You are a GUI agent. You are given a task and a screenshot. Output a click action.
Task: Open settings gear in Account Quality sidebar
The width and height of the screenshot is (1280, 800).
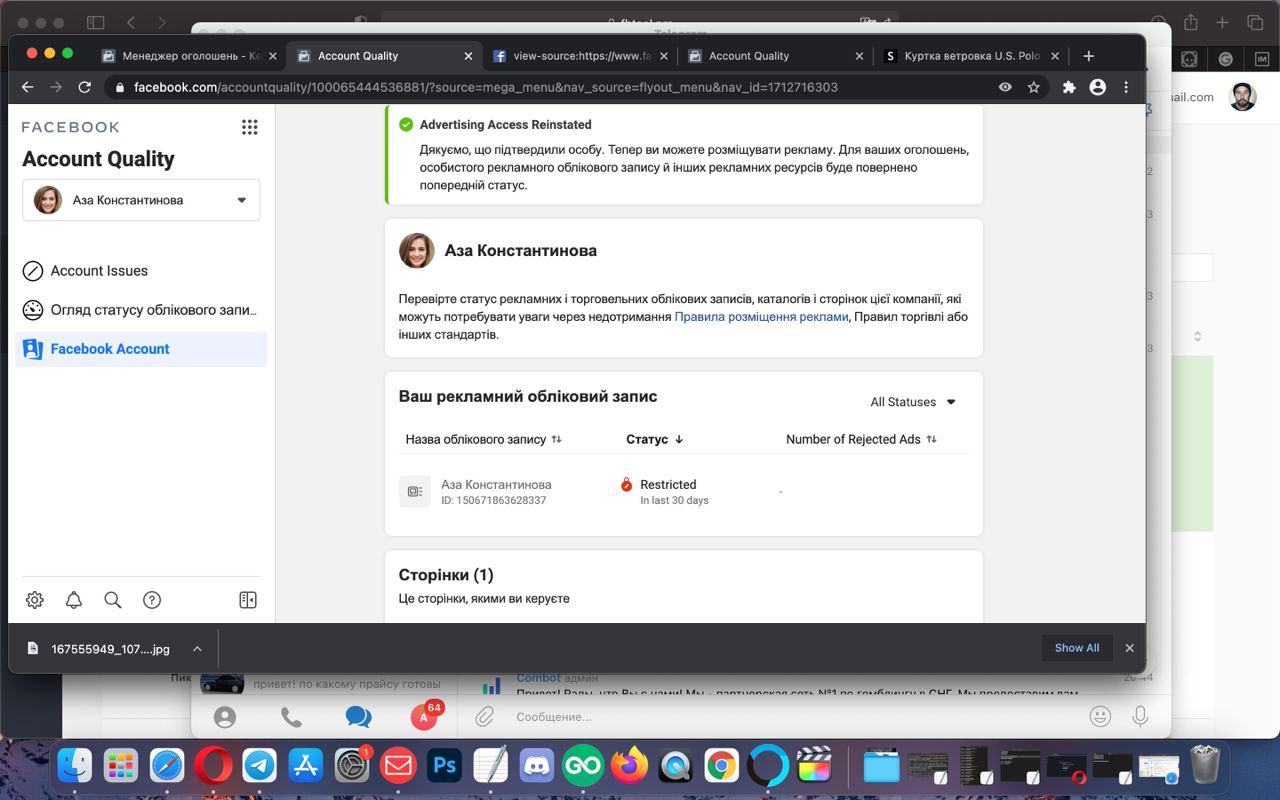click(35, 600)
